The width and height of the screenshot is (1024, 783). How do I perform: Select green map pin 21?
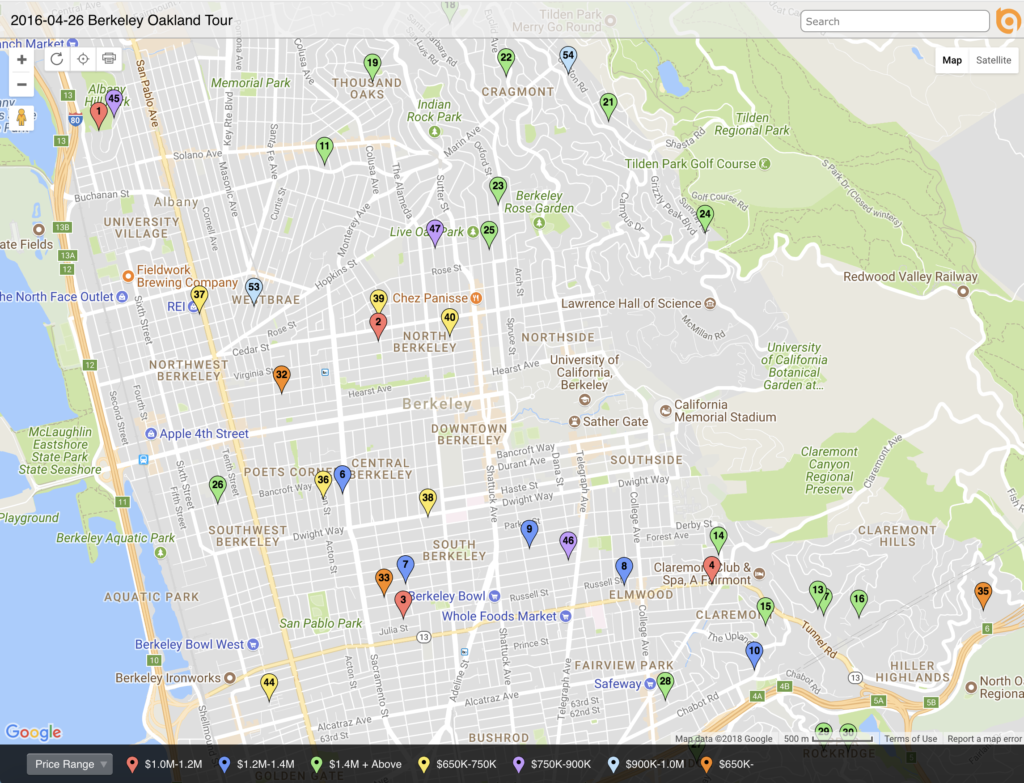pos(608,106)
